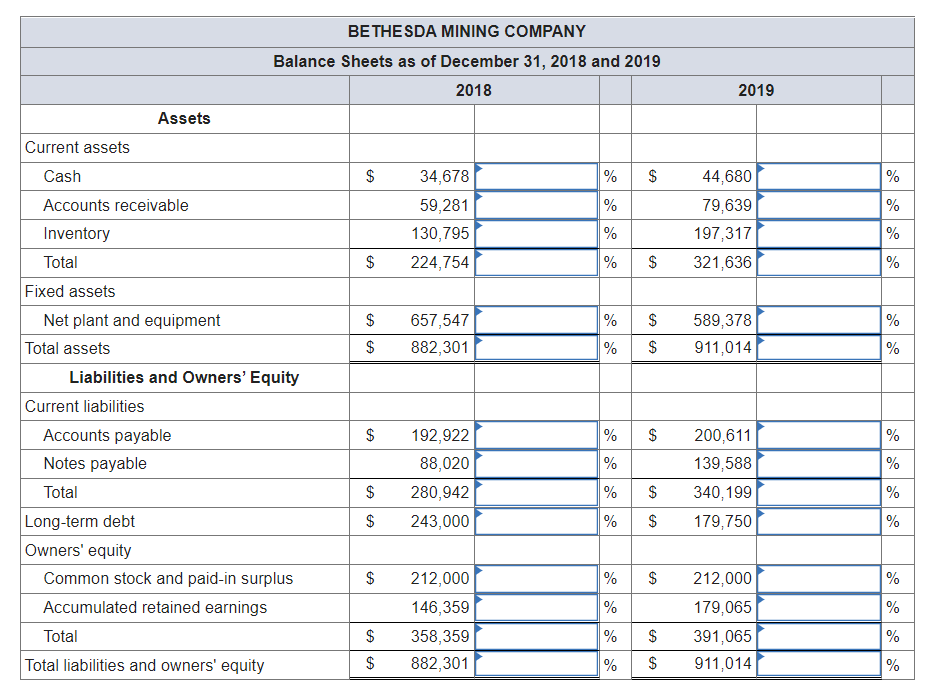Click the Owners' equity row label

78,550
